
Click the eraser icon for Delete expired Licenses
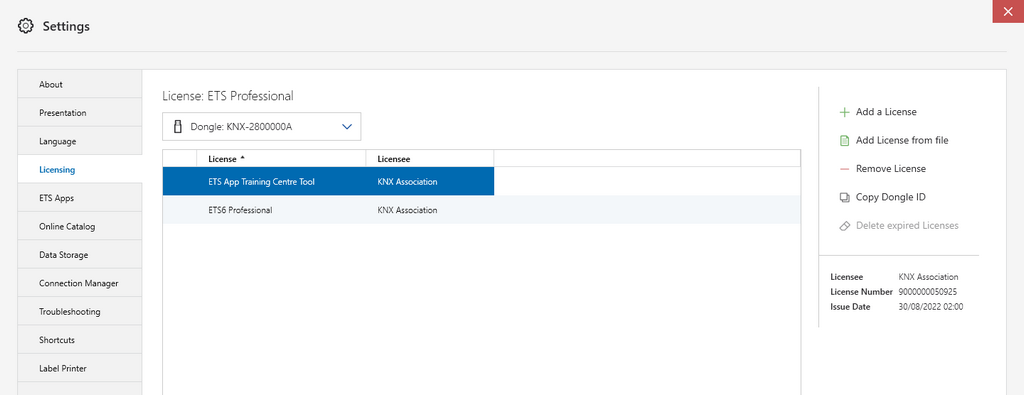click(x=844, y=226)
